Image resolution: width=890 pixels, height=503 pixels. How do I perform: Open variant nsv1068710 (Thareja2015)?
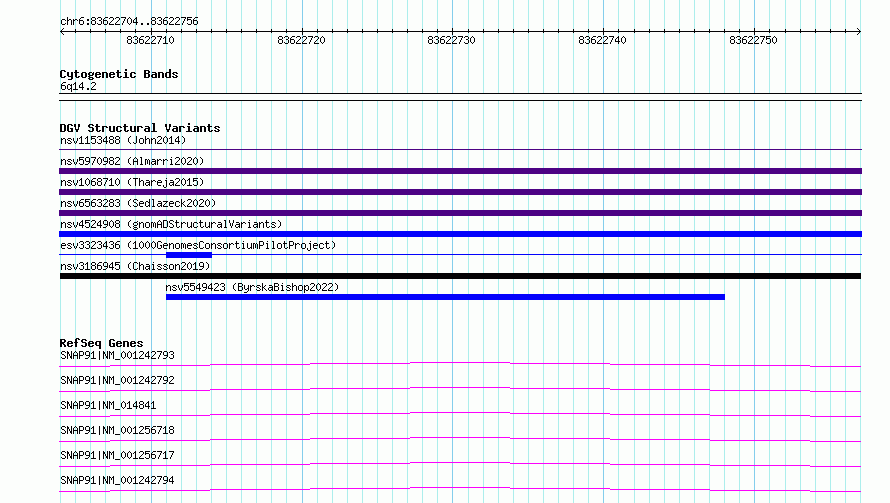click(x=132, y=182)
